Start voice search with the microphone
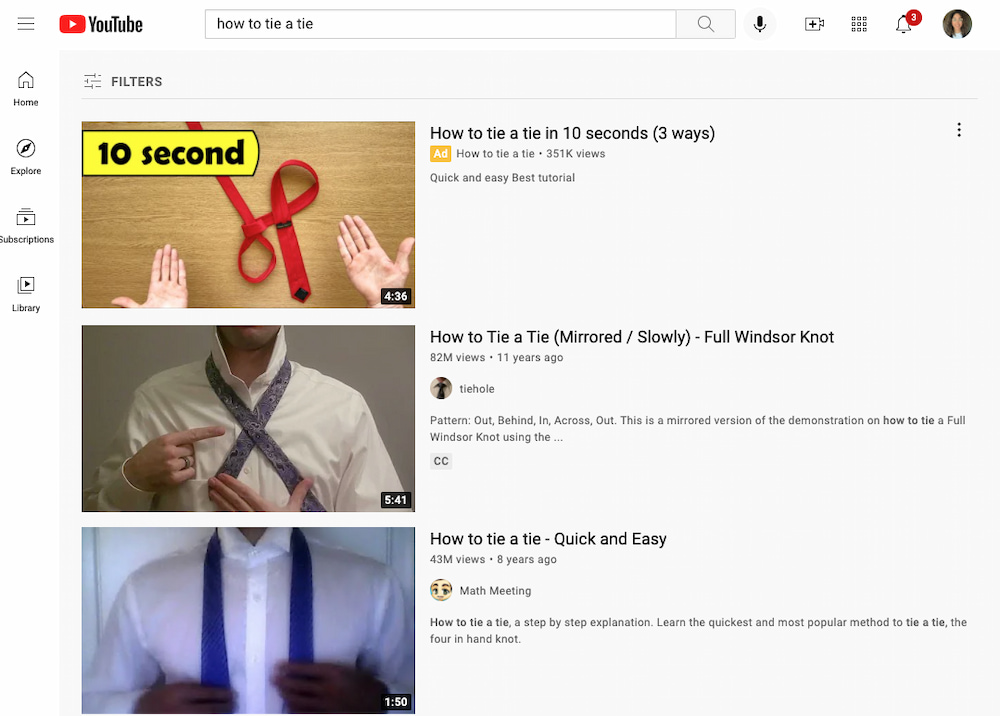The height and width of the screenshot is (716, 1000). [760, 24]
